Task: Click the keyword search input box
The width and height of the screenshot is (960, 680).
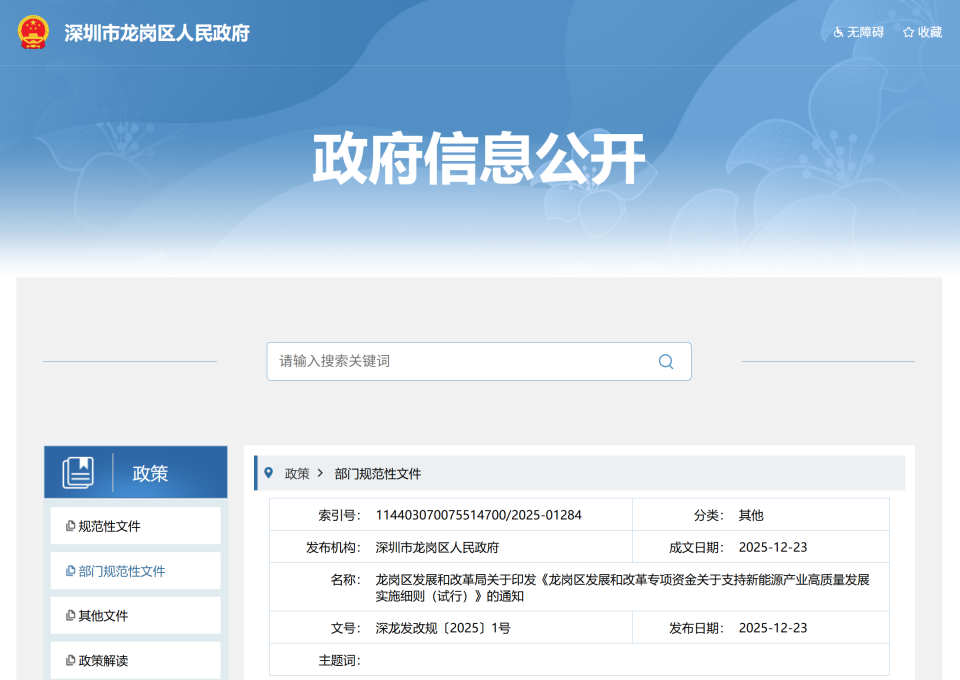Action: pyautogui.click(x=450, y=361)
